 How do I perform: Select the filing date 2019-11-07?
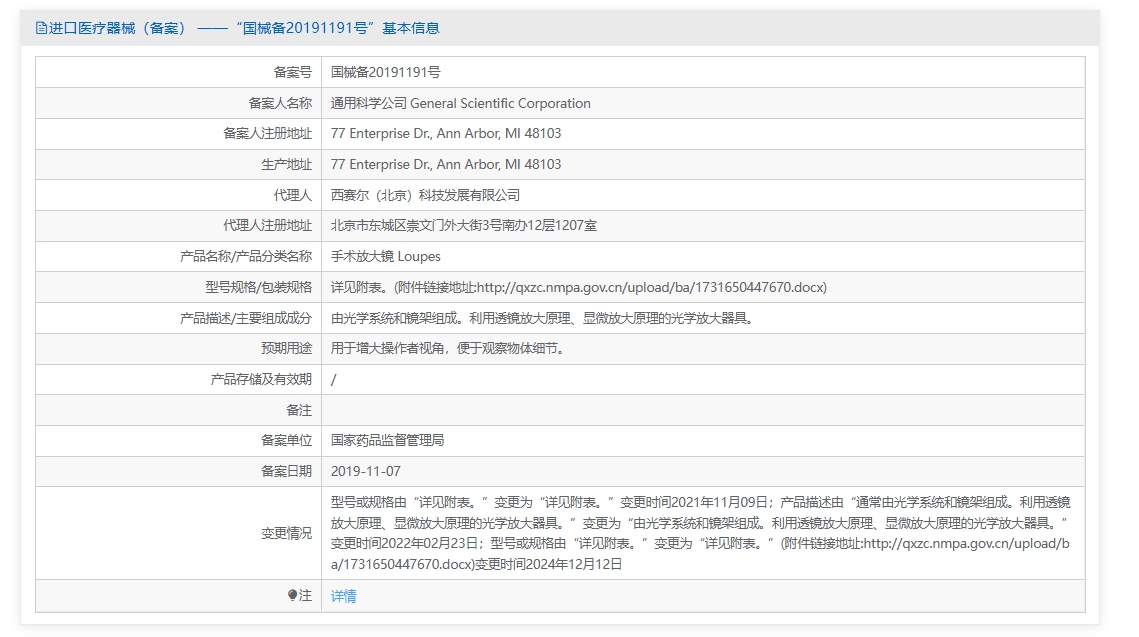tap(365, 471)
